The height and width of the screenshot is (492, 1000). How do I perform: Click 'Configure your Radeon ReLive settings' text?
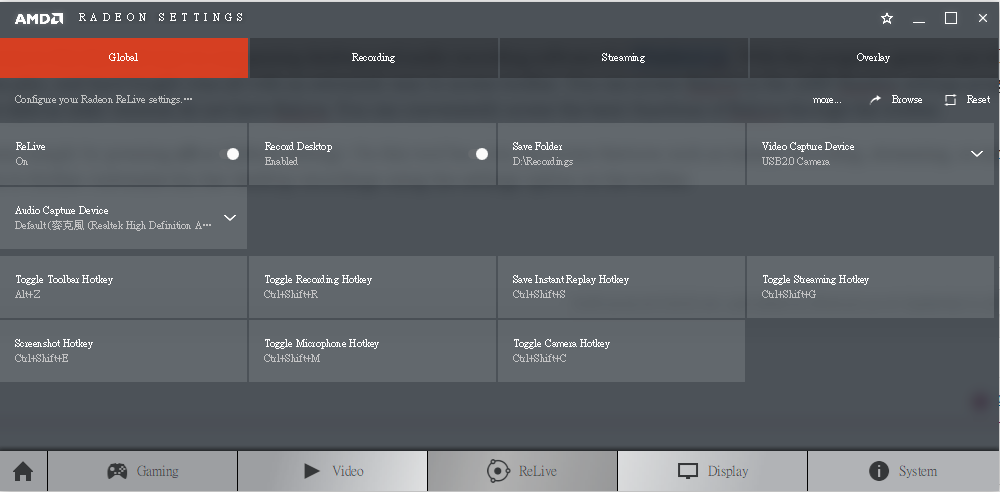click(x=103, y=100)
